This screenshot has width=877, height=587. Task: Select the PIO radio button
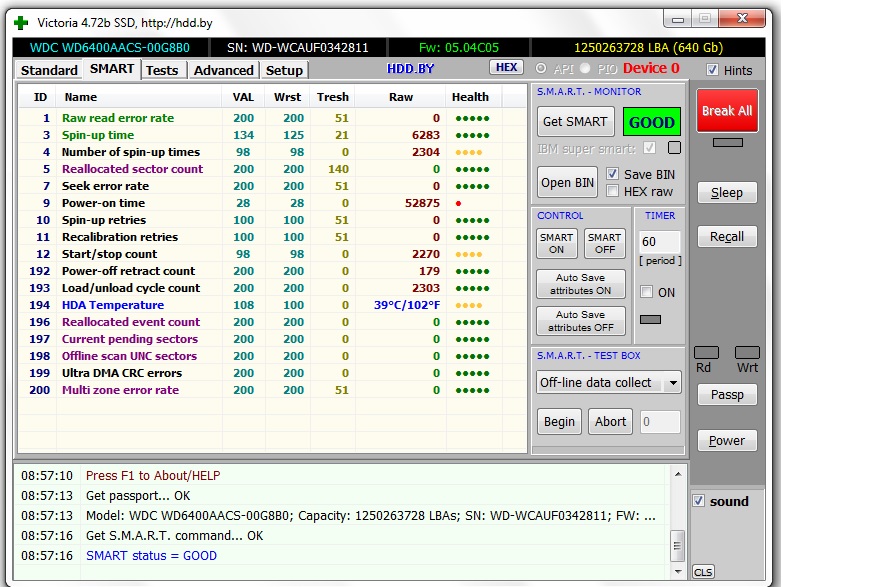(x=585, y=68)
